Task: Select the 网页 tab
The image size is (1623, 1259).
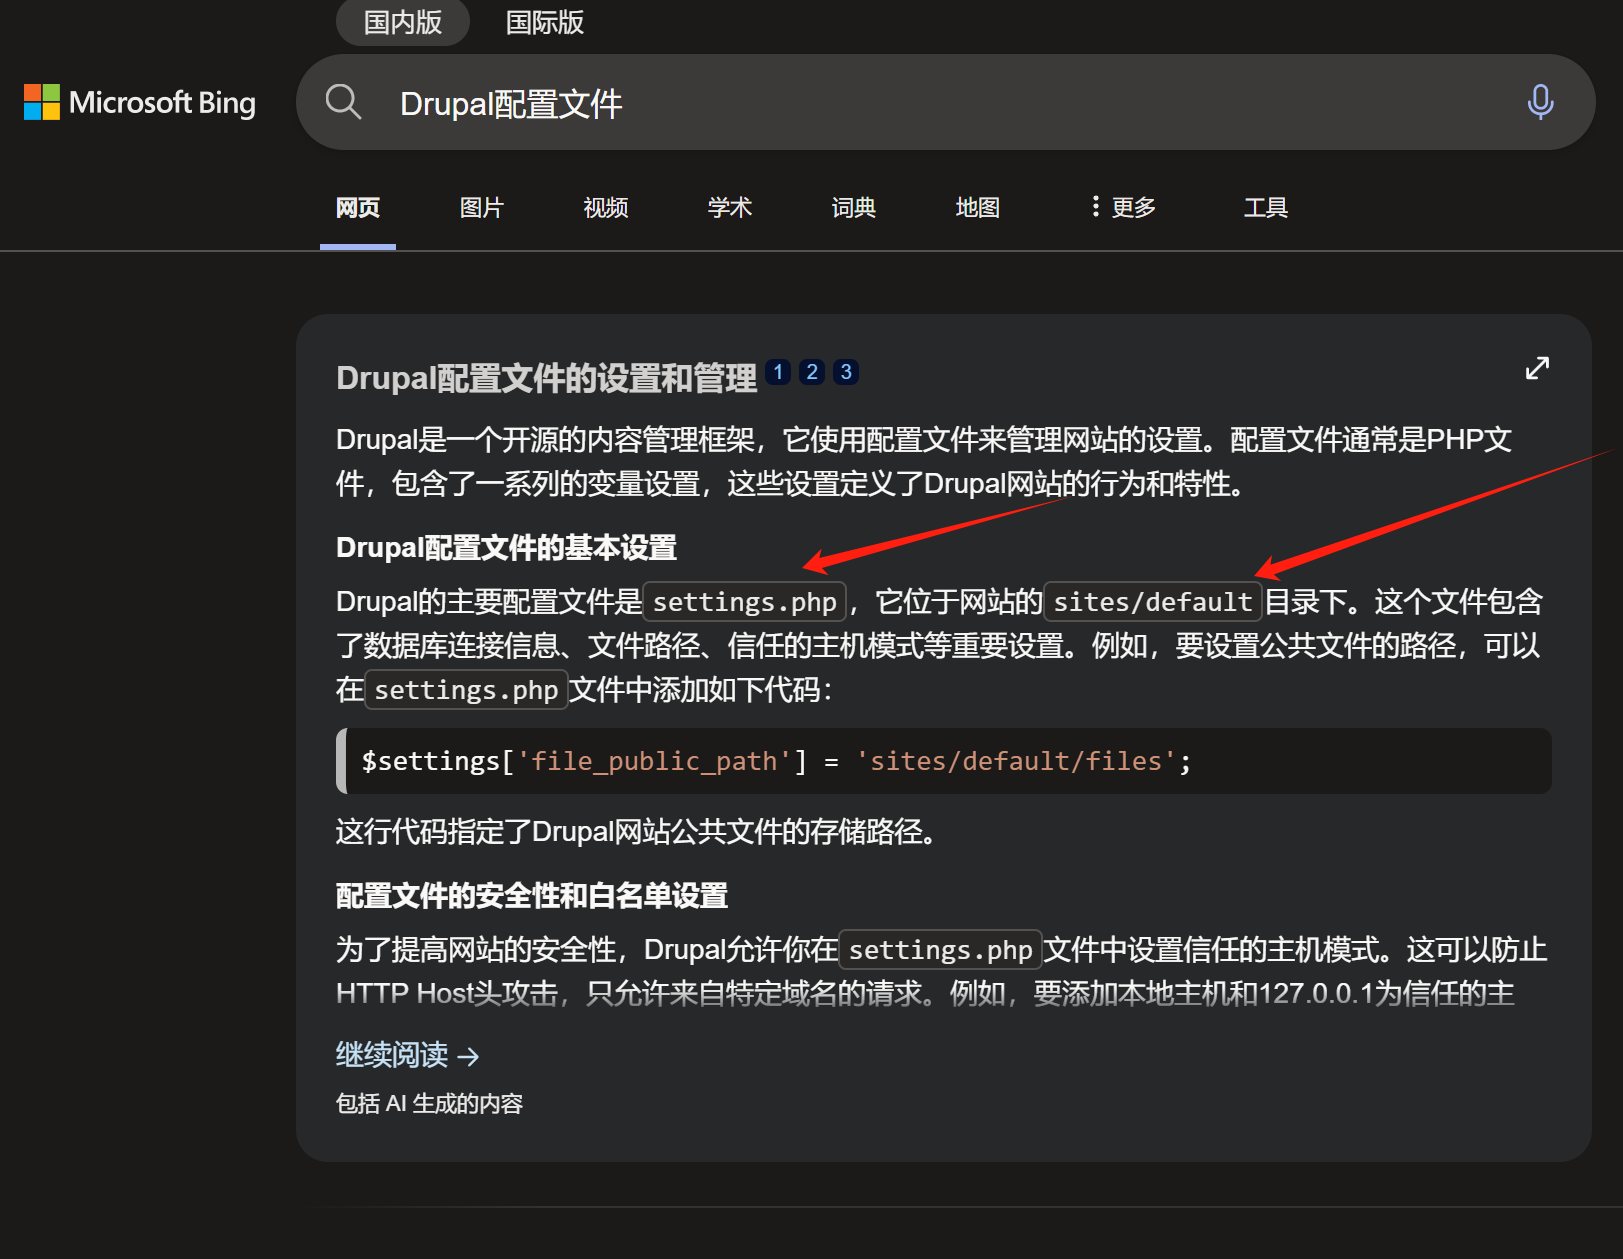Action: click(x=358, y=207)
